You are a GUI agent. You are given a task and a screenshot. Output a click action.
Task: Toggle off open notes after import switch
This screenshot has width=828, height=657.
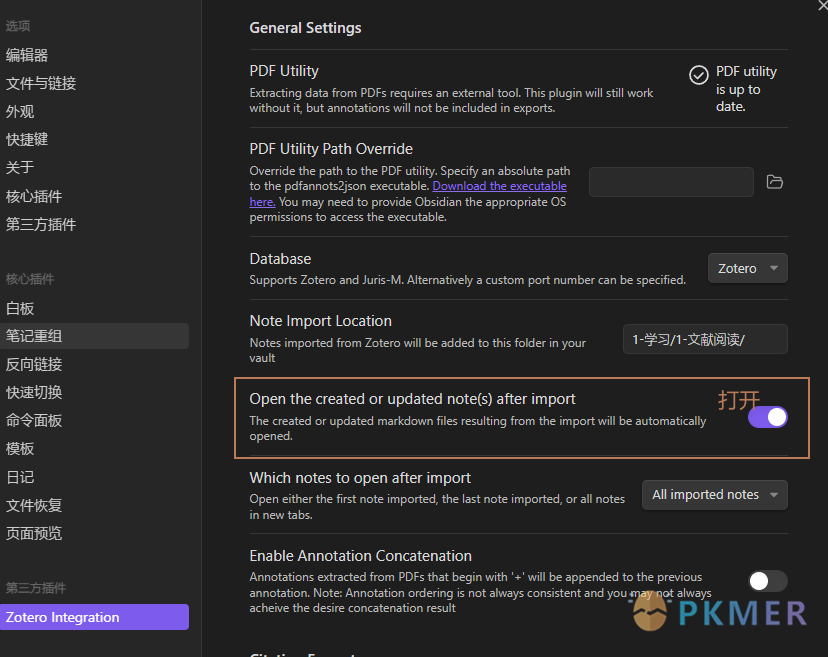pos(768,417)
